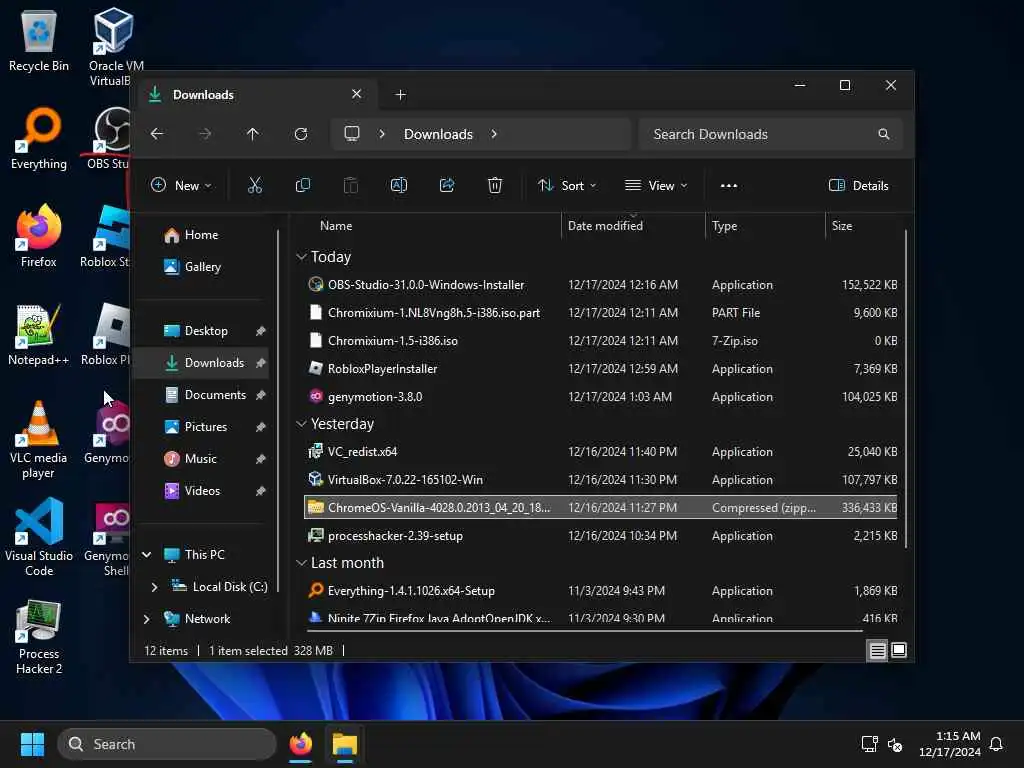This screenshot has height=768, width=1024.
Task: Click the PC icon in address bar
Action: click(x=352, y=134)
